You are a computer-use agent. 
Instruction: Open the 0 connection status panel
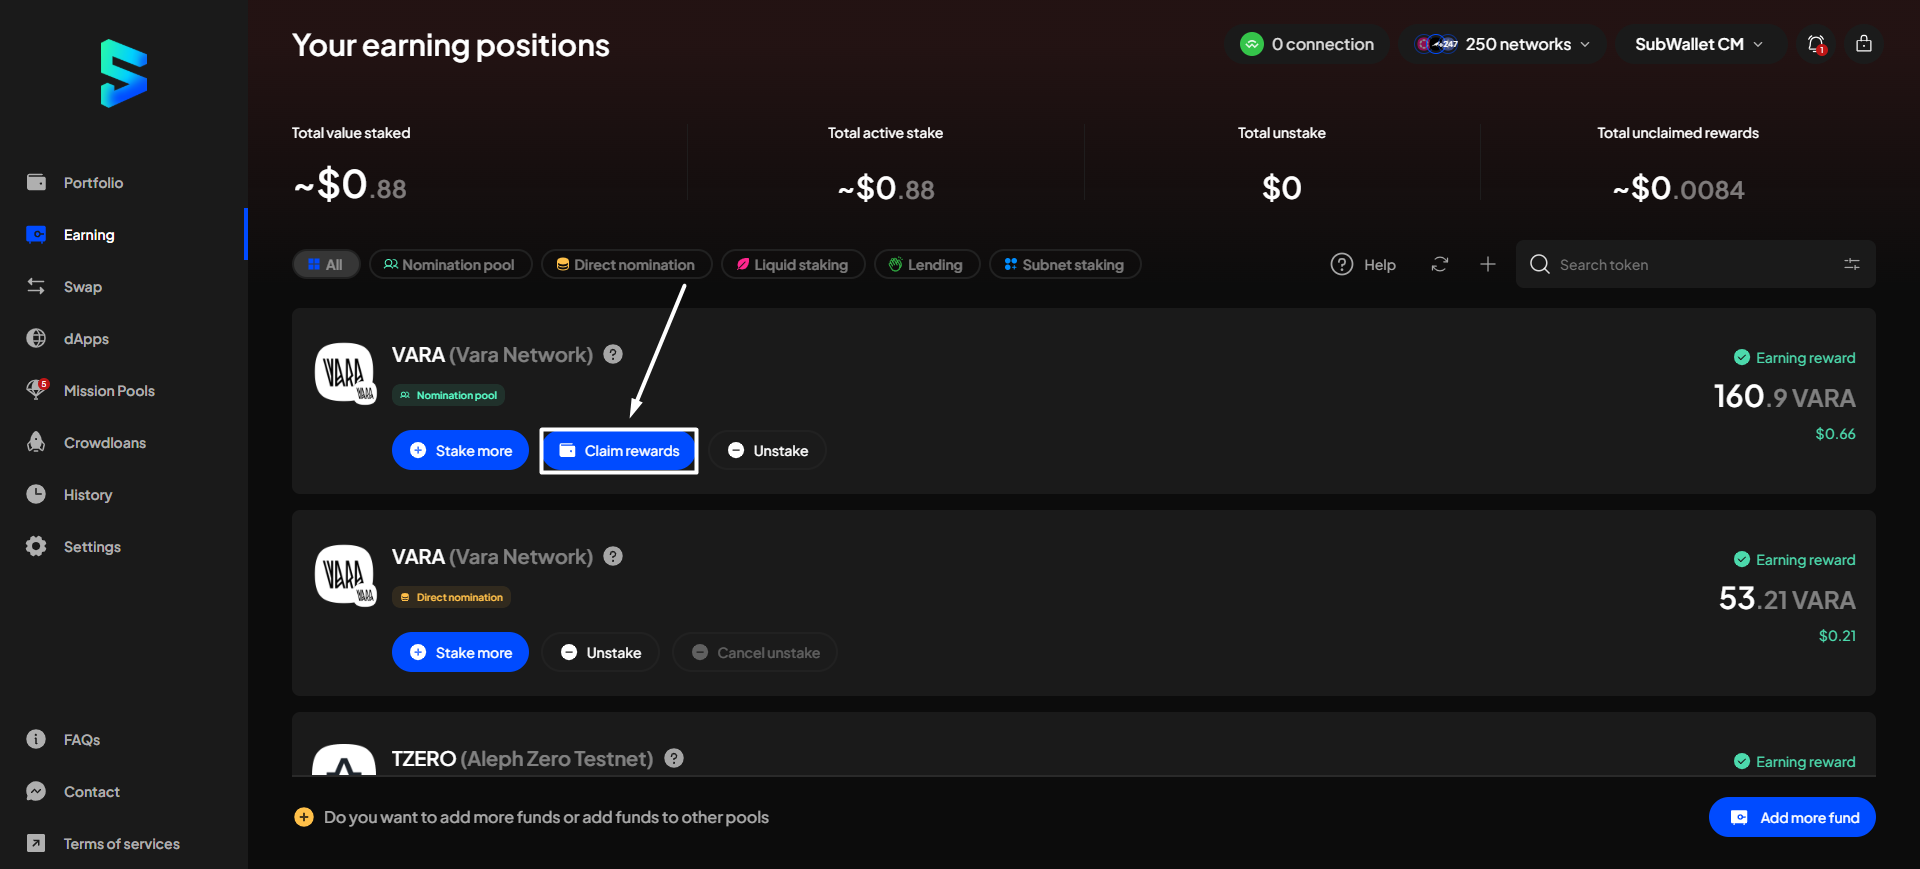[x=1307, y=44]
